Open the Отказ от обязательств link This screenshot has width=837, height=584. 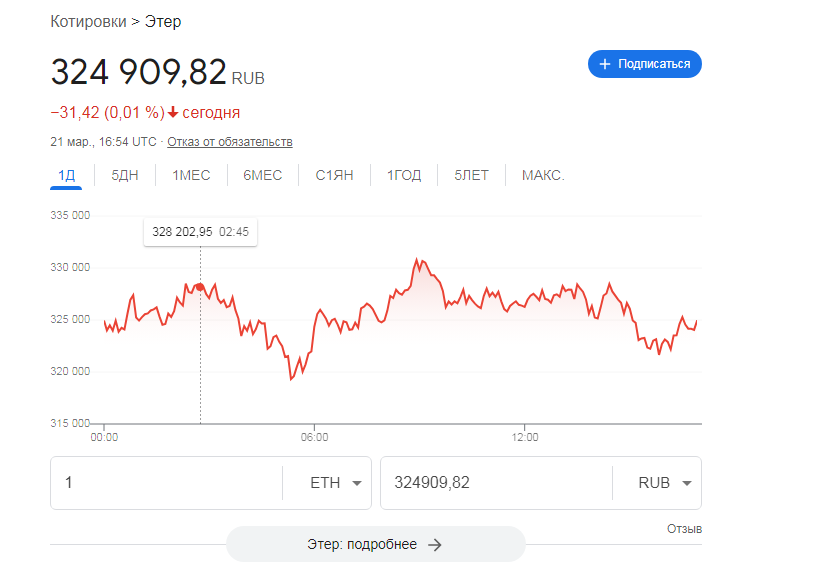[230, 142]
